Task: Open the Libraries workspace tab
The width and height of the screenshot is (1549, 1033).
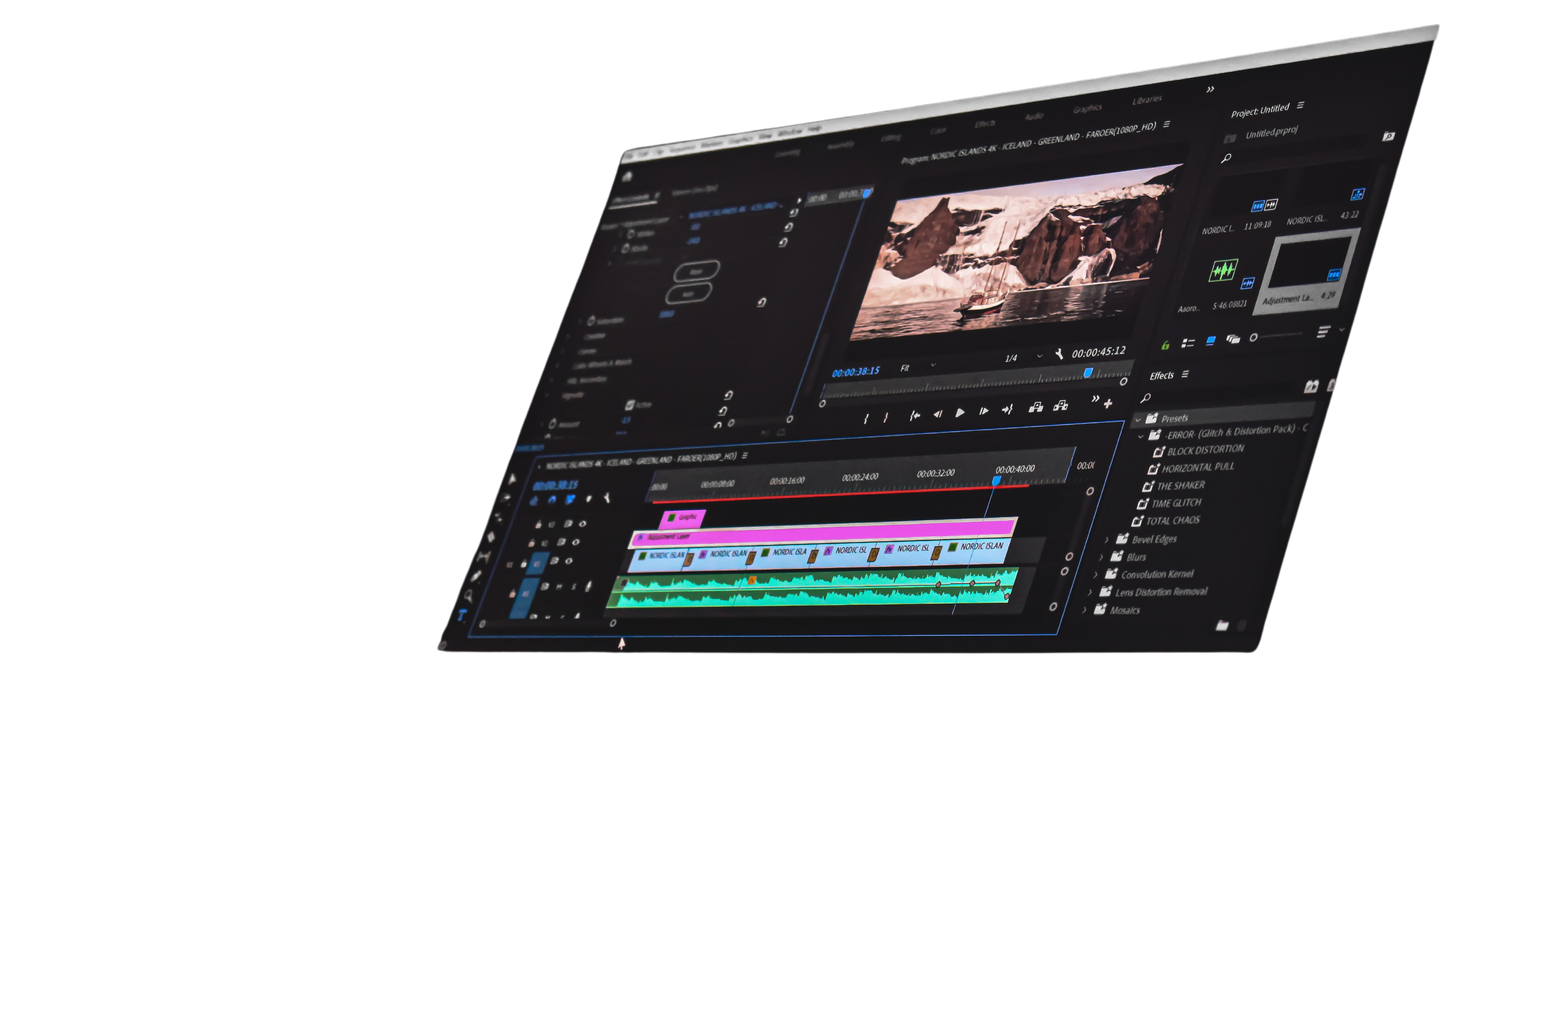Action: click(x=1147, y=100)
